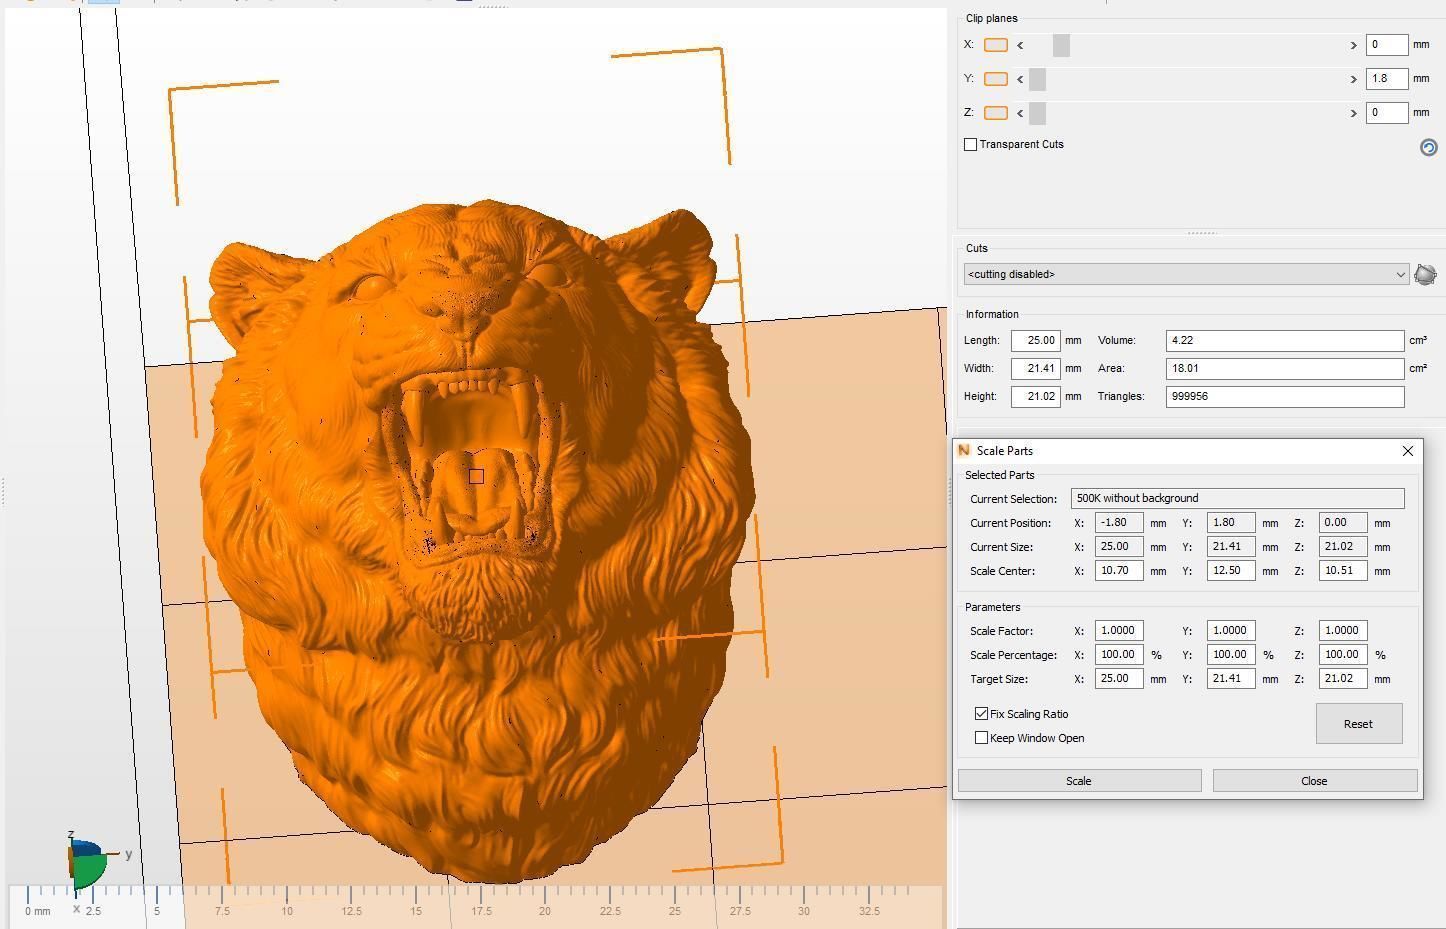Screen dimensions: 1446x929
Task: Click the Height value in Information
Action: pyautogui.click(x=1036, y=397)
